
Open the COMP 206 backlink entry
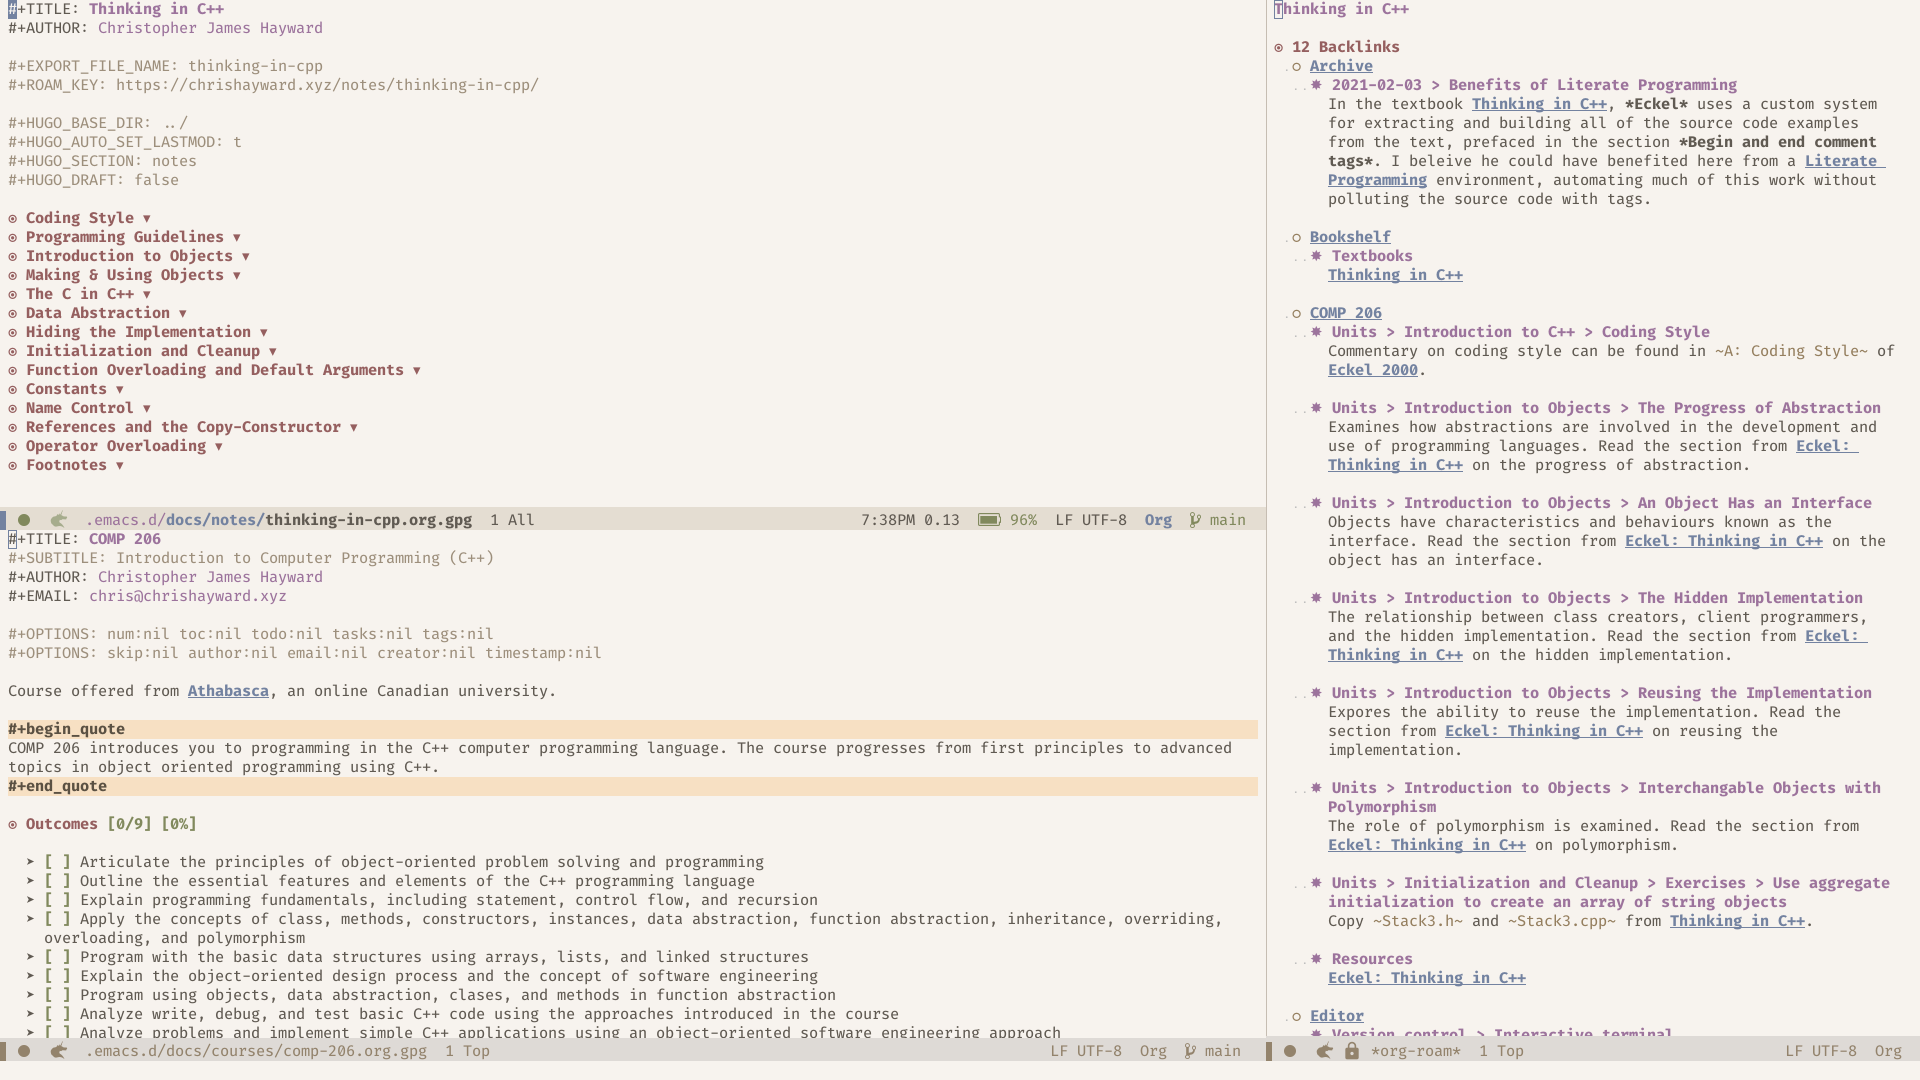tap(1345, 313)
